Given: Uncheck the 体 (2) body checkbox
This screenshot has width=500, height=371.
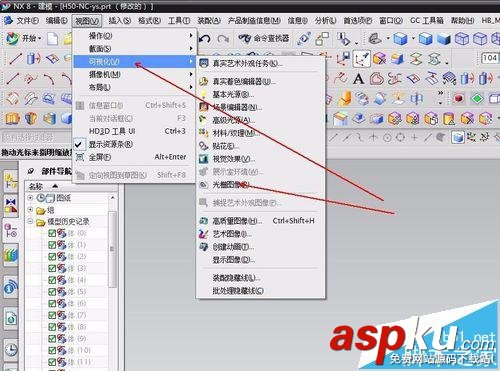Looking at the screenshot, I should [52, 257].
